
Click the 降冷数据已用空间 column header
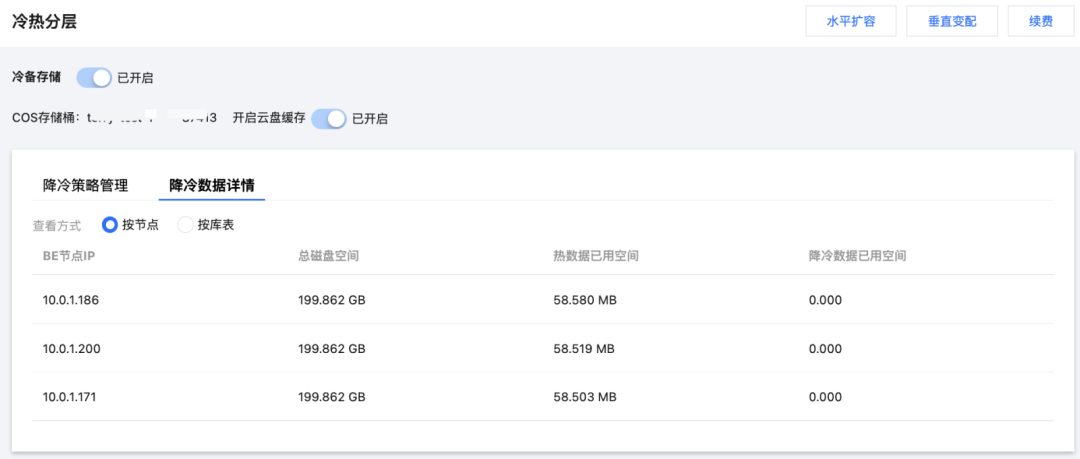click(x=857, y=256)
